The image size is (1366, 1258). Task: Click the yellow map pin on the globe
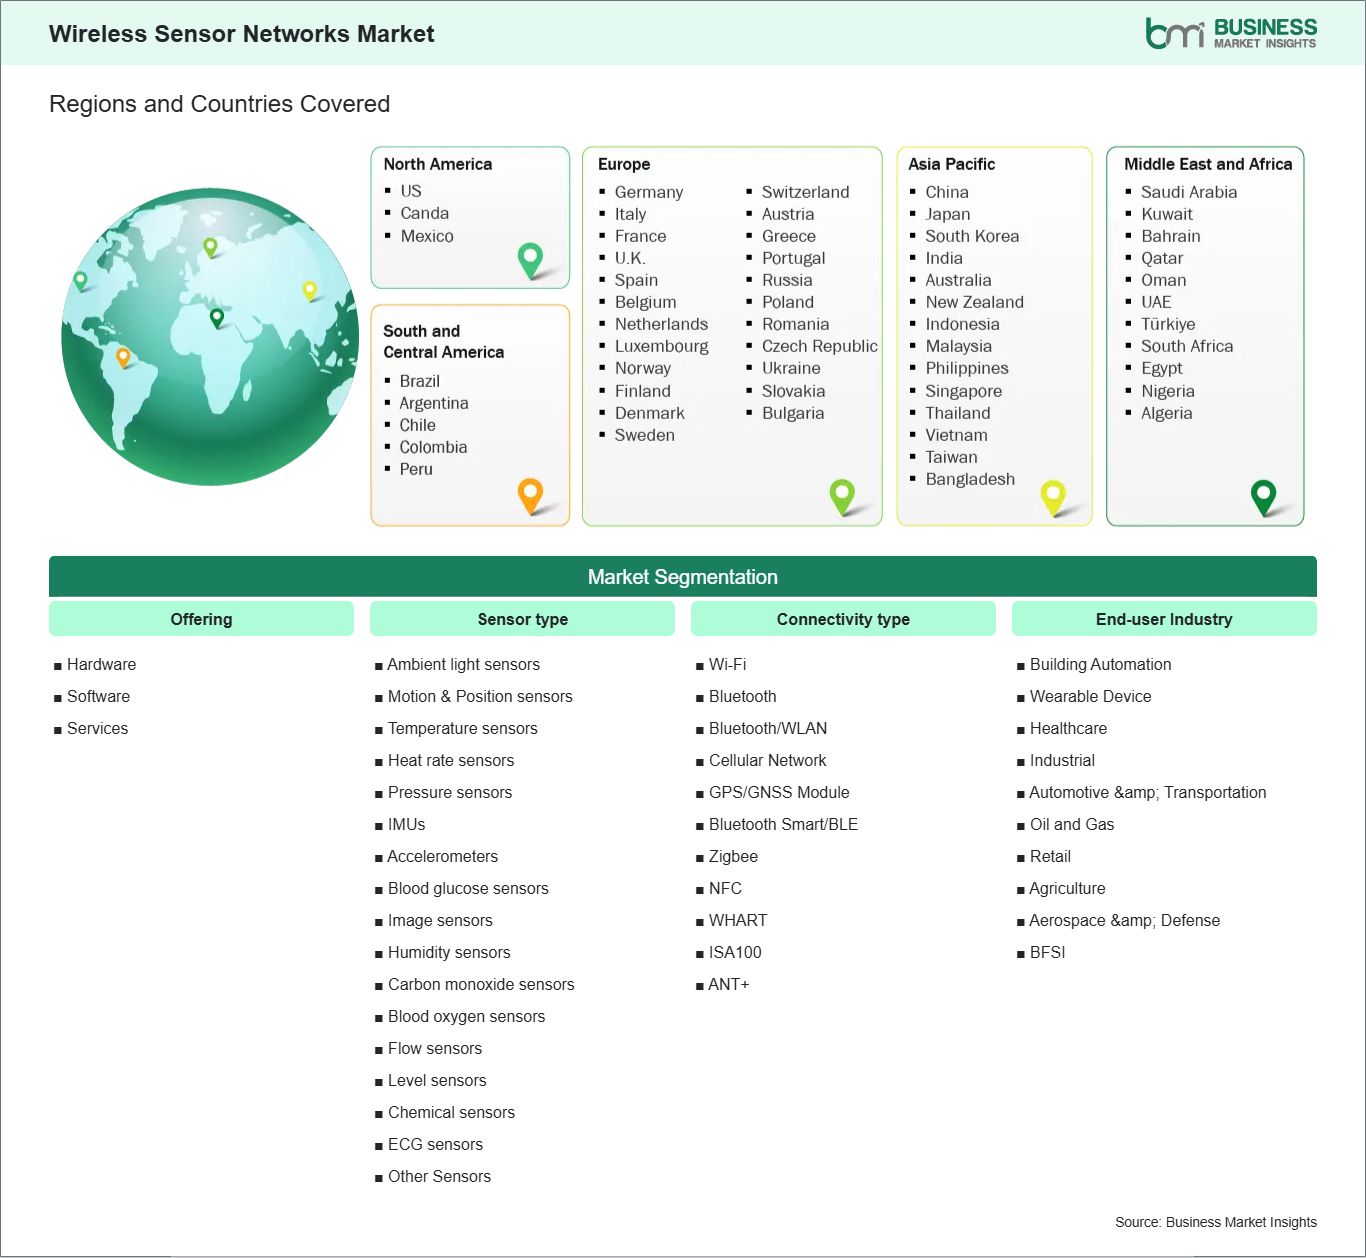pos(309,290)
